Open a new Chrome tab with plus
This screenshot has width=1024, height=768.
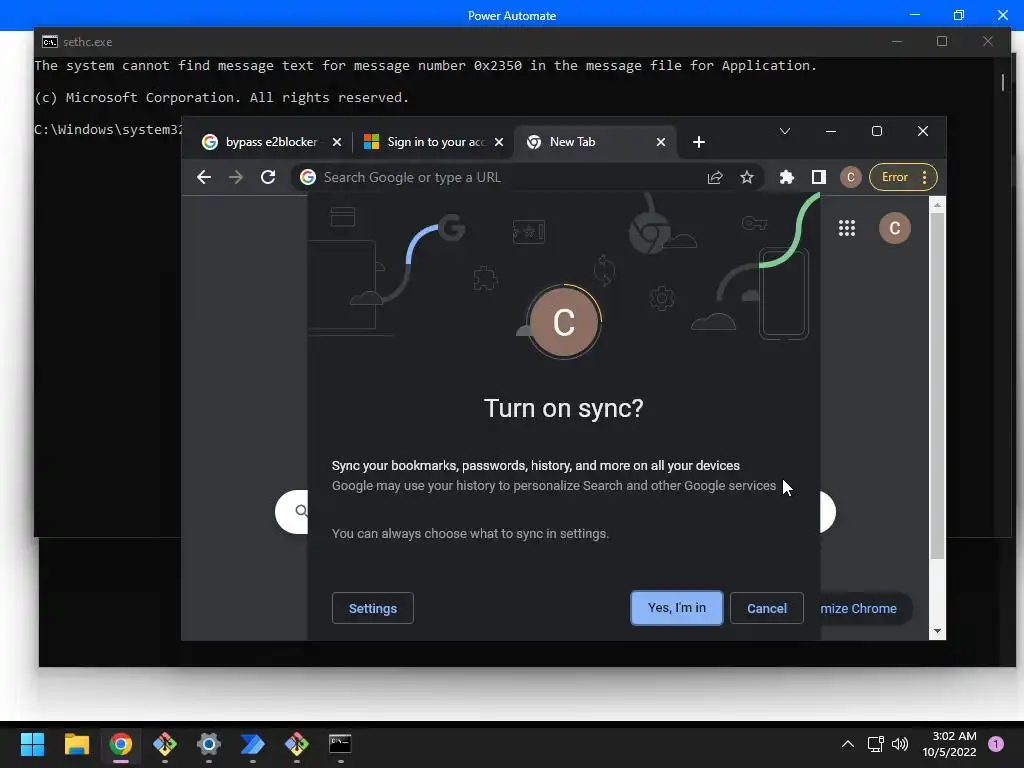point(699,142)
